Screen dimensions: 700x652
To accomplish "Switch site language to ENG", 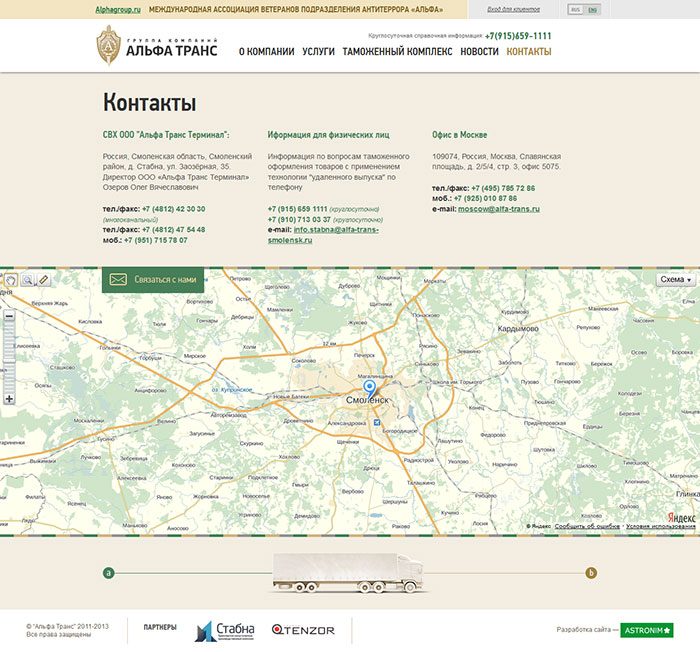I will [x=593, y=9].
